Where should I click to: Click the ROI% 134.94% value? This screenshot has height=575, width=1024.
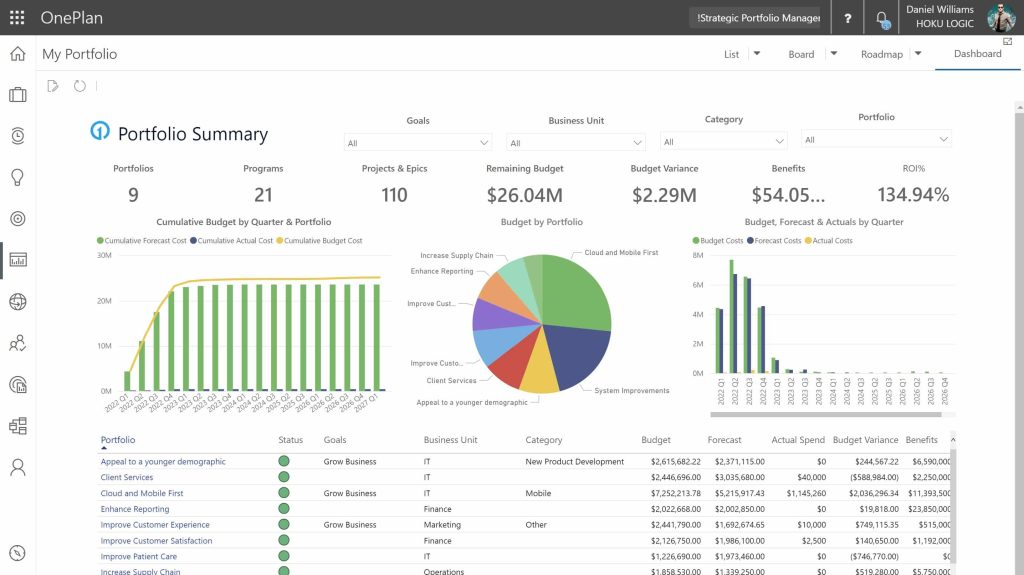pyautogui.click(x=913, y=194)
